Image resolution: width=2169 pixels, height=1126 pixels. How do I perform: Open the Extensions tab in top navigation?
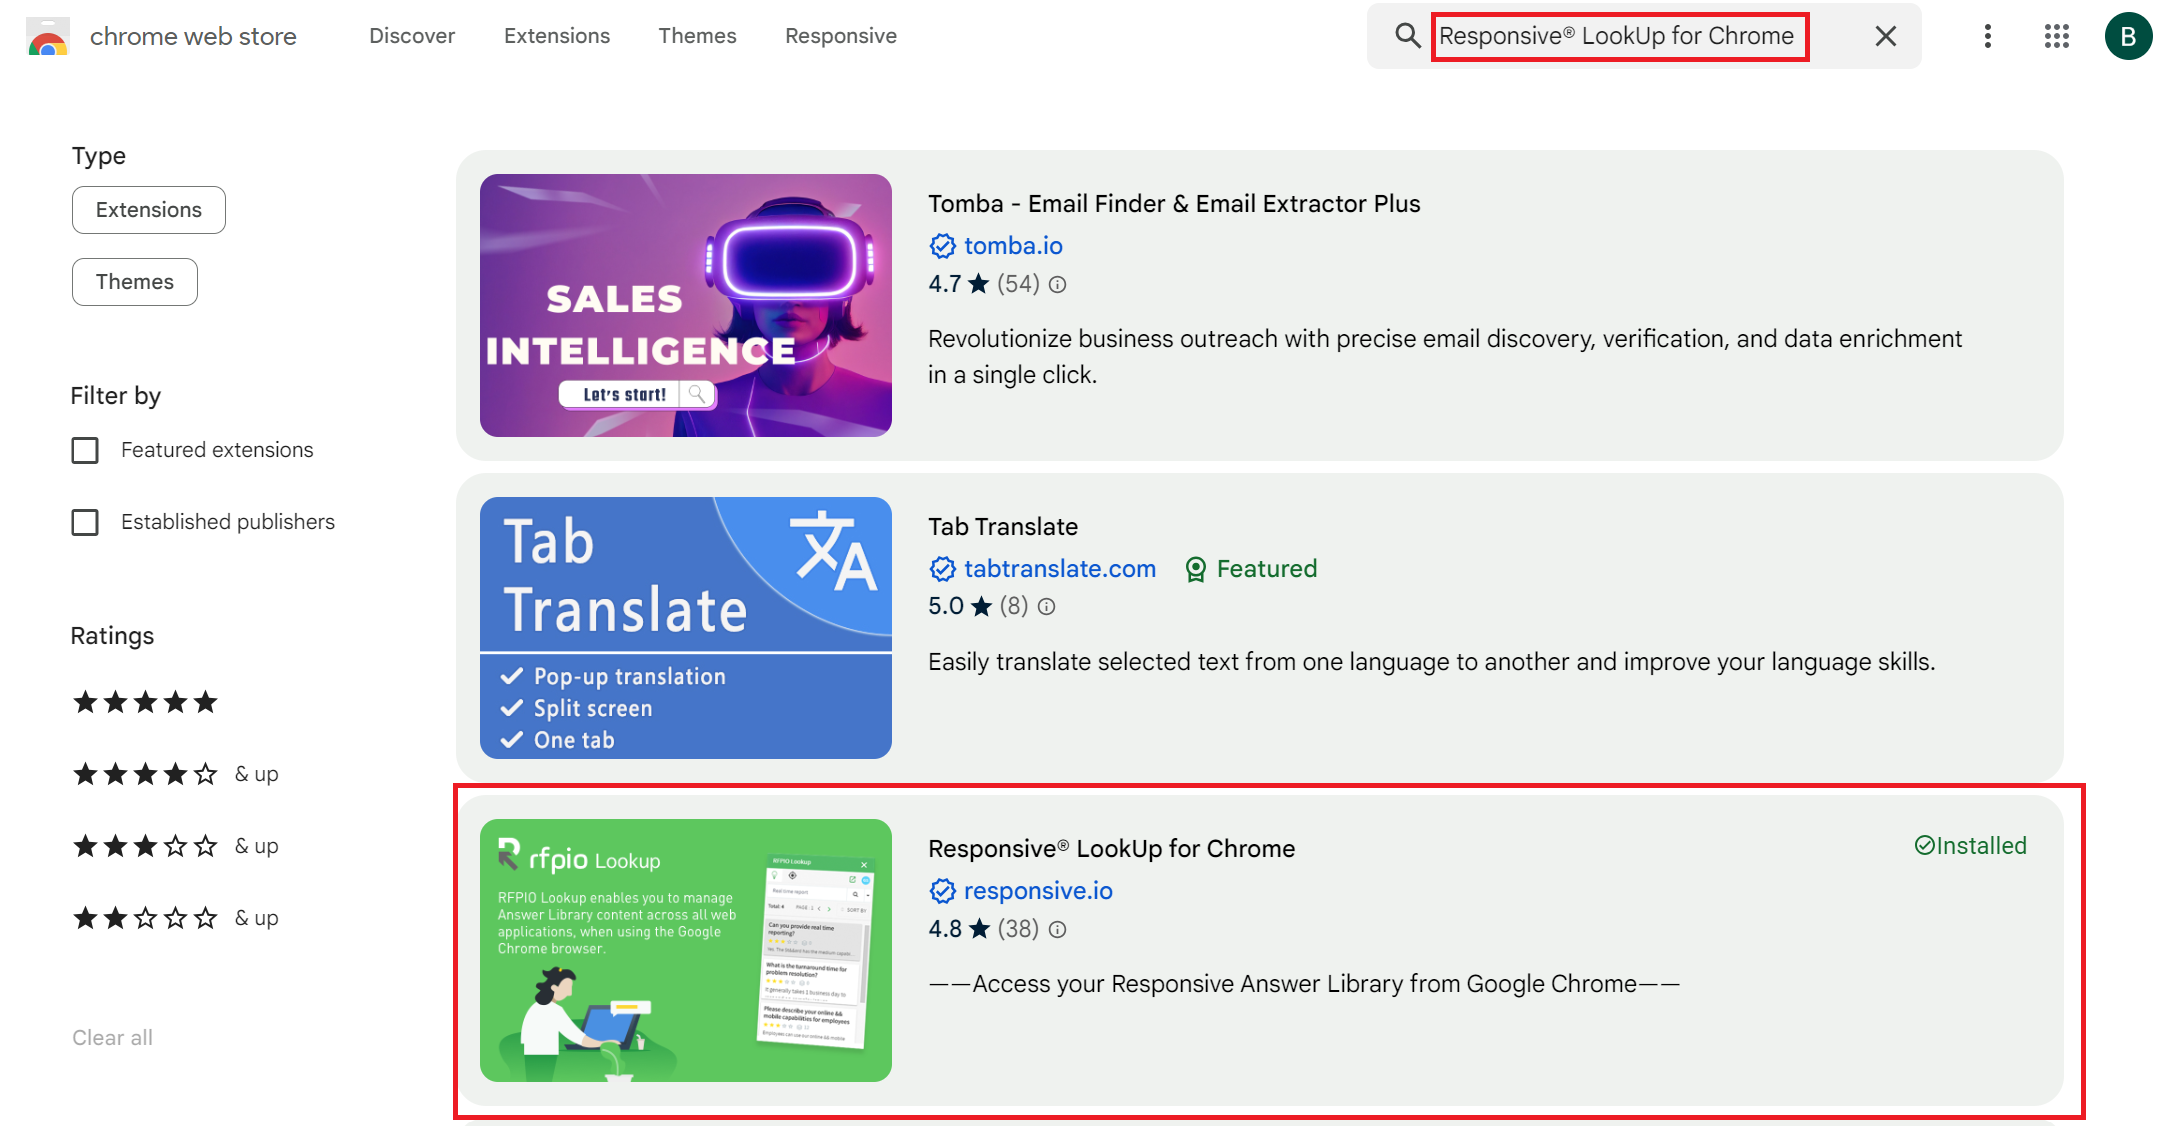point(557,36)
